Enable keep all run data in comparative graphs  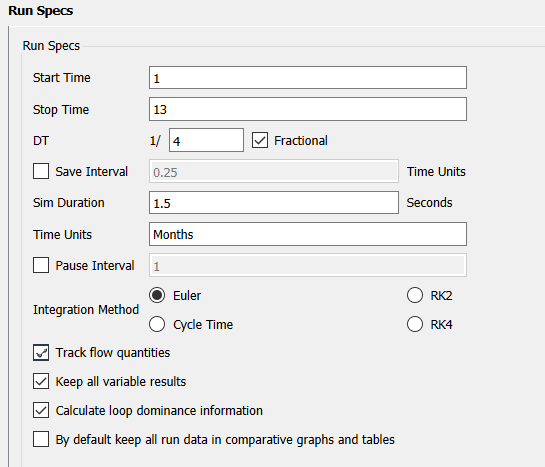(41, 439)
